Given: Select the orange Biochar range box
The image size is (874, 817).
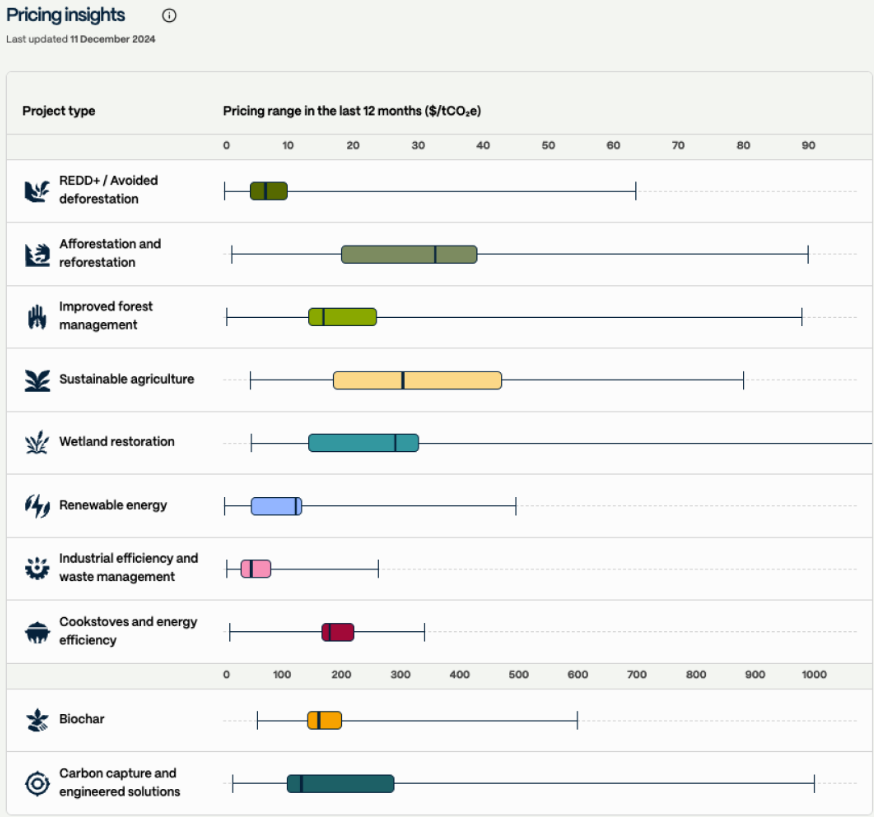Looking at the screenshot, I should point(324,720).
